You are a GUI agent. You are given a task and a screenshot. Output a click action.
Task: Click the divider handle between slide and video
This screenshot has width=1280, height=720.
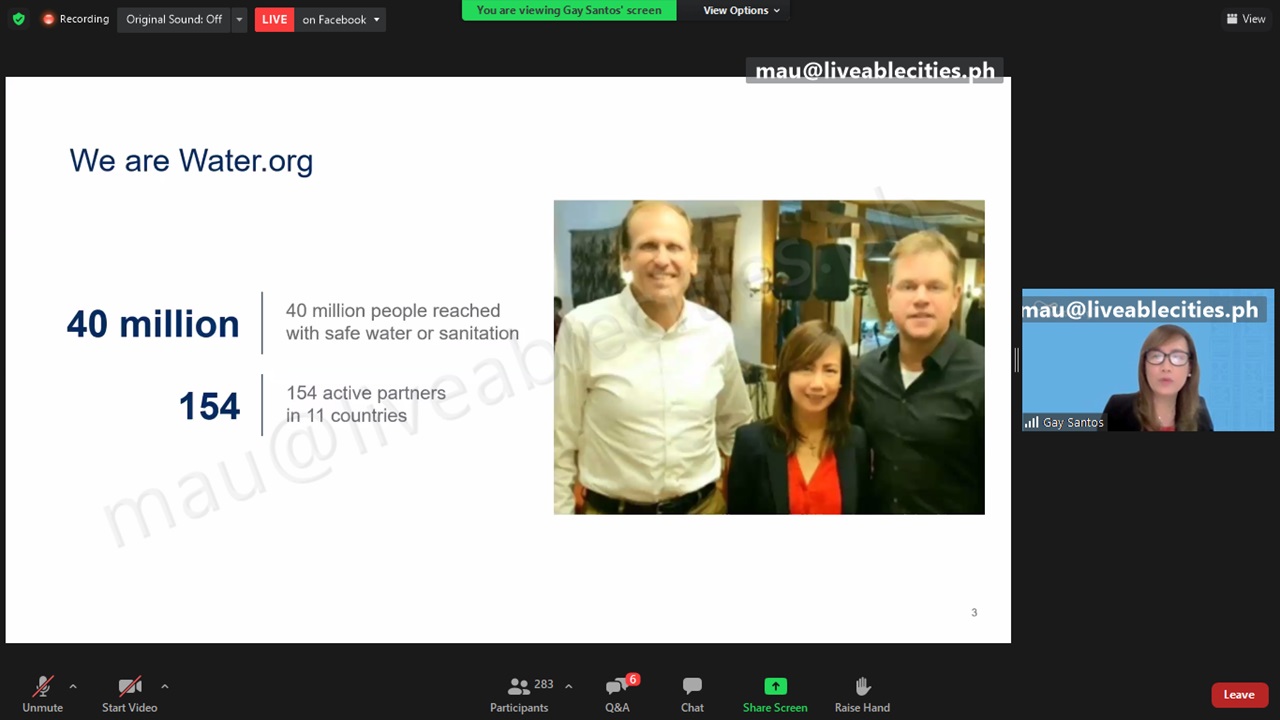click(1016, 360)
